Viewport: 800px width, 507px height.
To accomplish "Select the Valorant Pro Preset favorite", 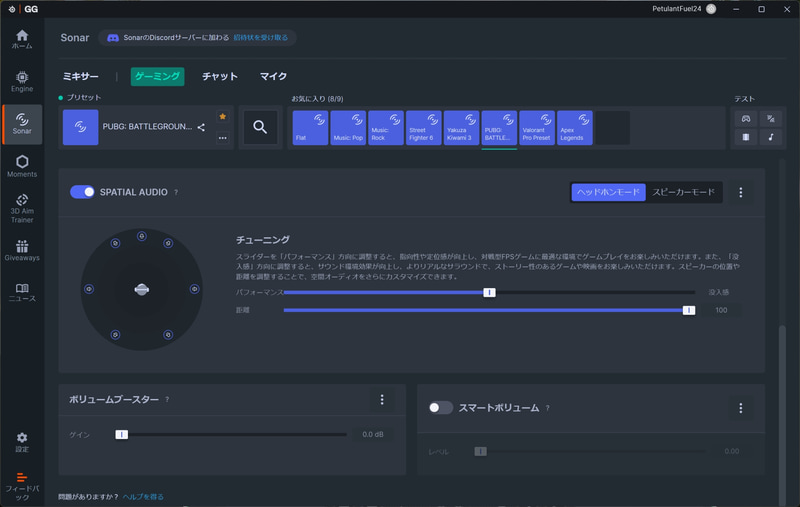I will [537, 128].
